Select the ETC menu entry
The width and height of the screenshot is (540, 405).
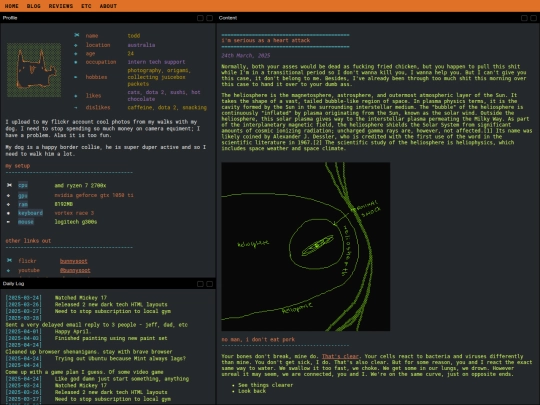(86, 6)
